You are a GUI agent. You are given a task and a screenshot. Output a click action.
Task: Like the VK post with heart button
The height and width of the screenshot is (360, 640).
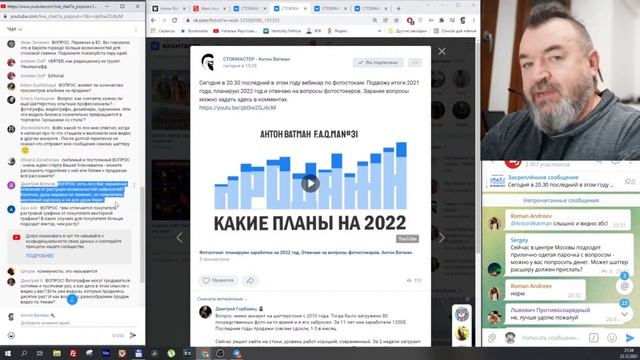(218, 280)
